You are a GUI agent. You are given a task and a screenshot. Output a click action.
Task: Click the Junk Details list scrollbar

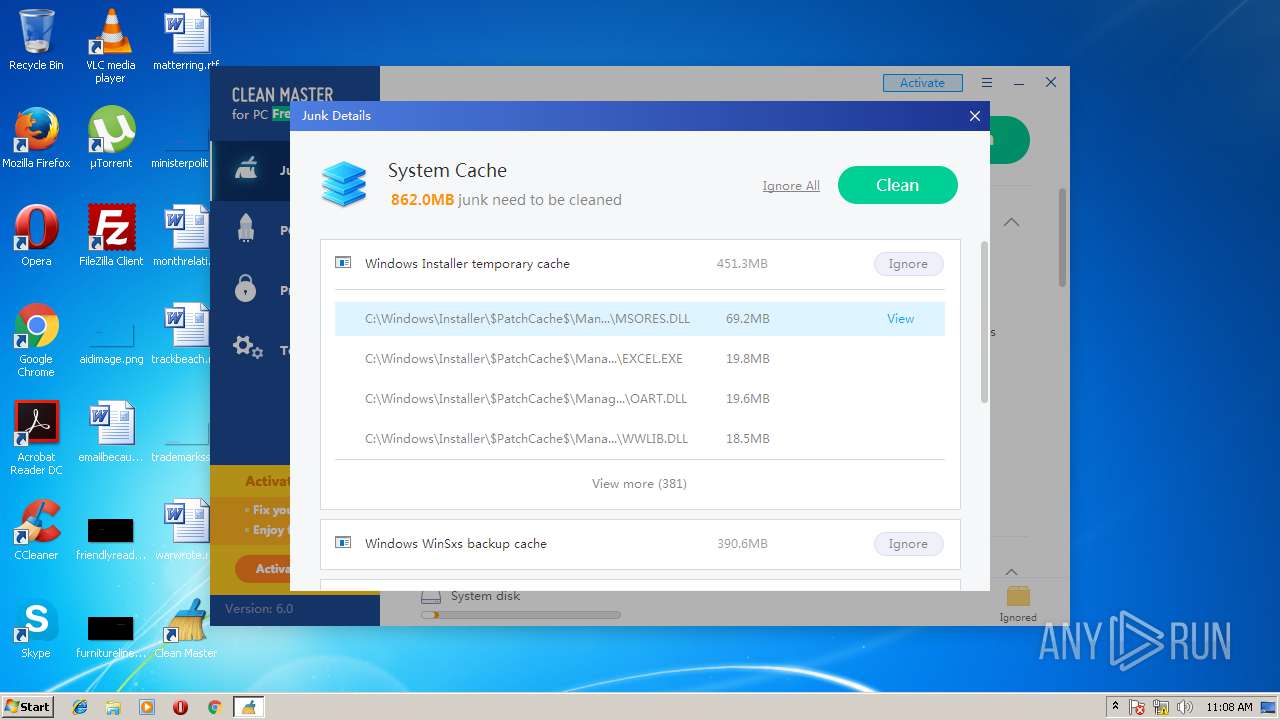(983, 322)
